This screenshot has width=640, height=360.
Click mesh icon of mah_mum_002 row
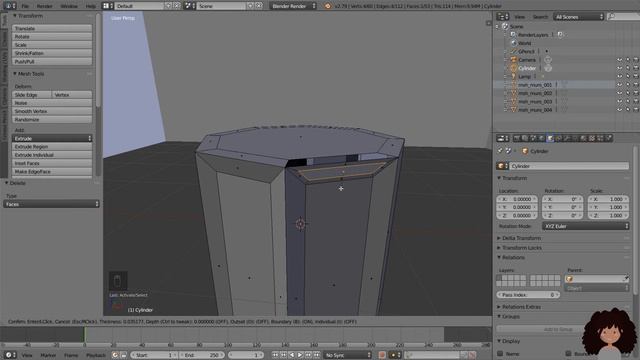click(x=513, y=93)
